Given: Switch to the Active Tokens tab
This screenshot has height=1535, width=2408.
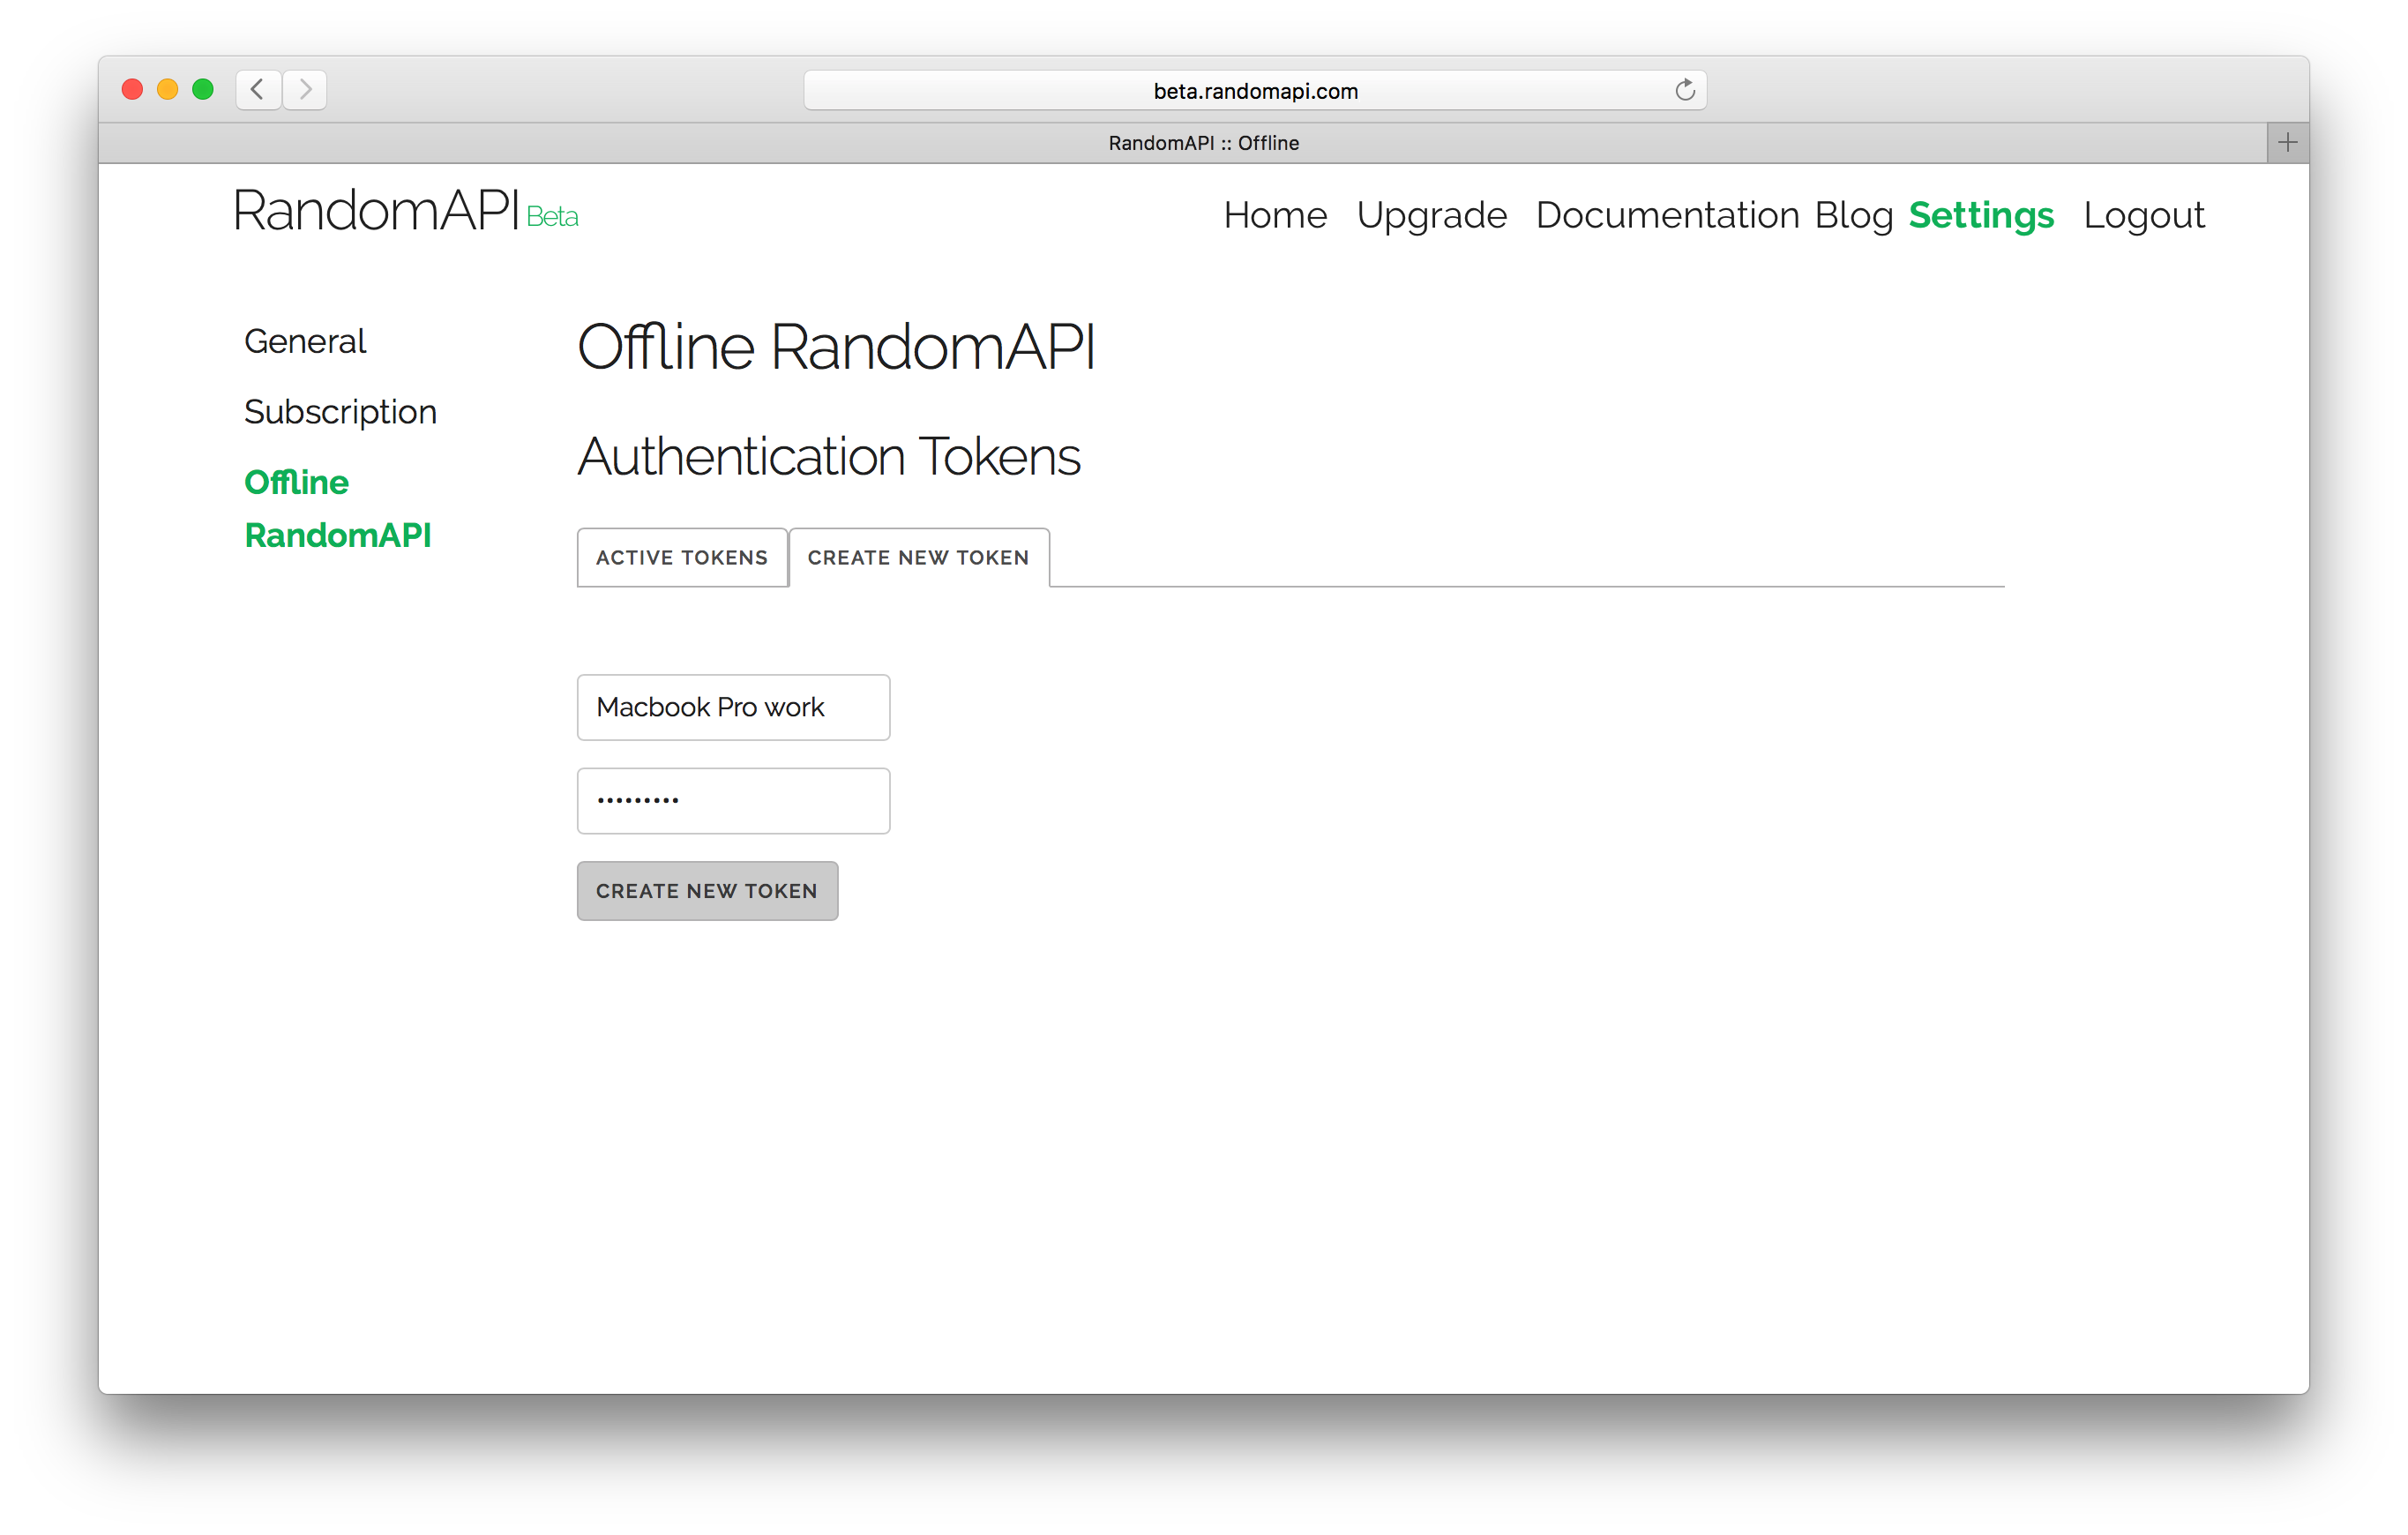Looking at the screenshot, I should [682, 557].
